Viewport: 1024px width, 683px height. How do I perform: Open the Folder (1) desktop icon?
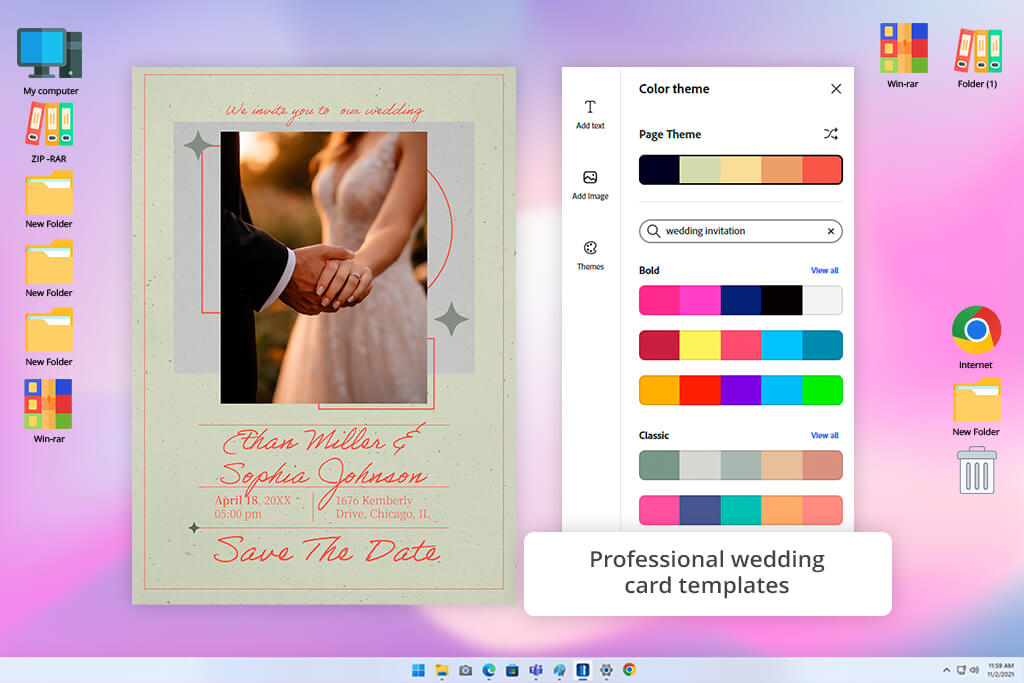pyautogui.click(x=977, y=57)
